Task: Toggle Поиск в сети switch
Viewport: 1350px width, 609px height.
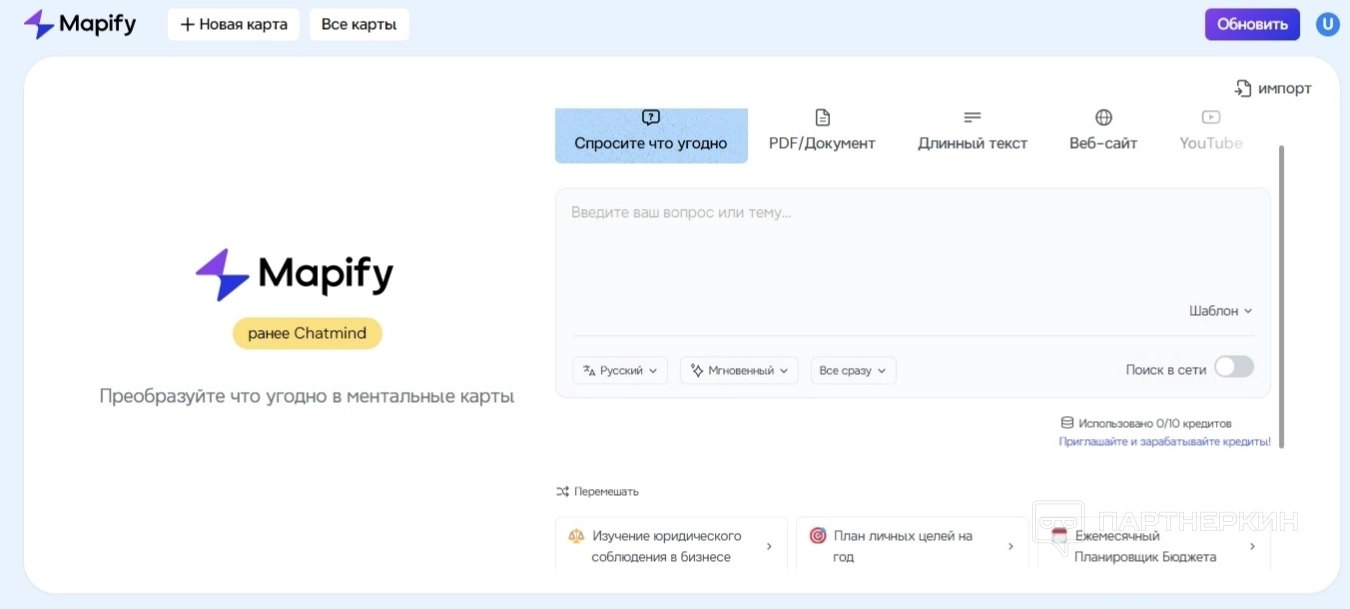Action: [1234, 367]
